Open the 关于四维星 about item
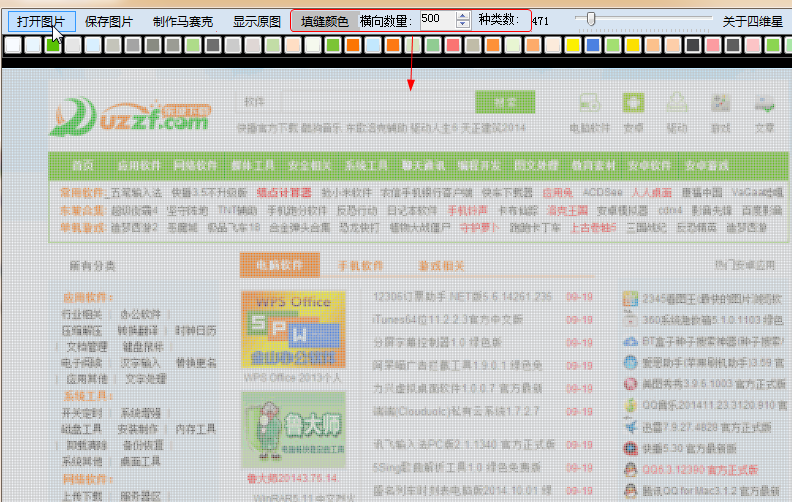Image resolution: width=792 pixels, height=502 pixels. pos(753,21)
